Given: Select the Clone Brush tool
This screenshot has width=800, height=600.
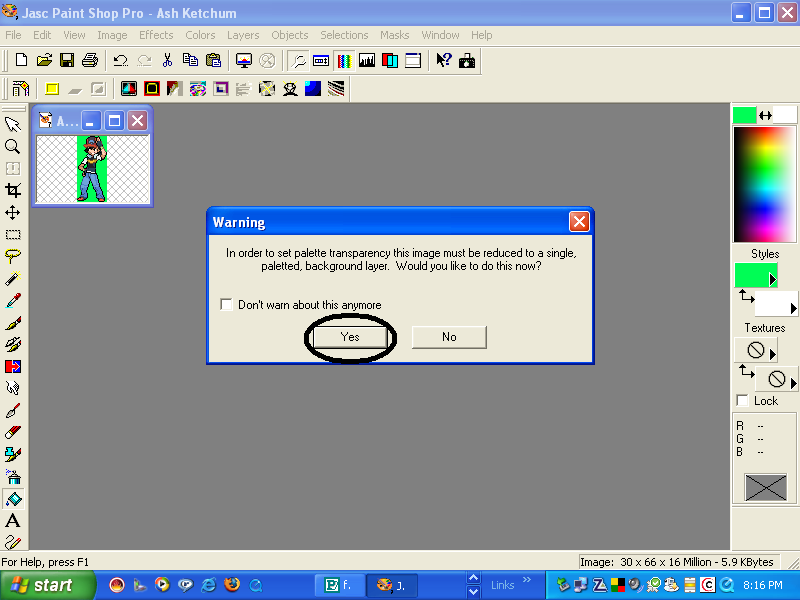Looking at the screenshot, I should tap(13, 344).
